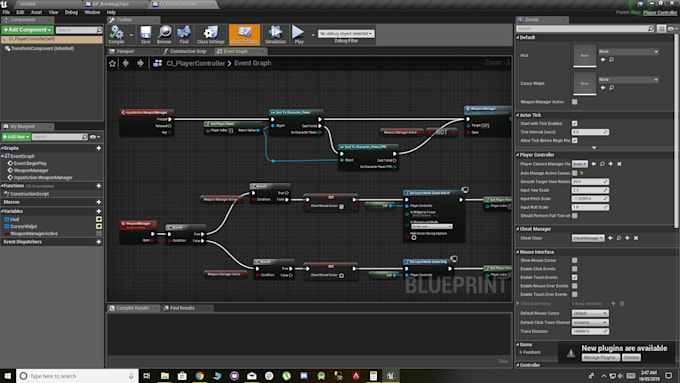This screenshot has width=680, height=383.
Task: Open the File menu
Action: pos(6,13)
